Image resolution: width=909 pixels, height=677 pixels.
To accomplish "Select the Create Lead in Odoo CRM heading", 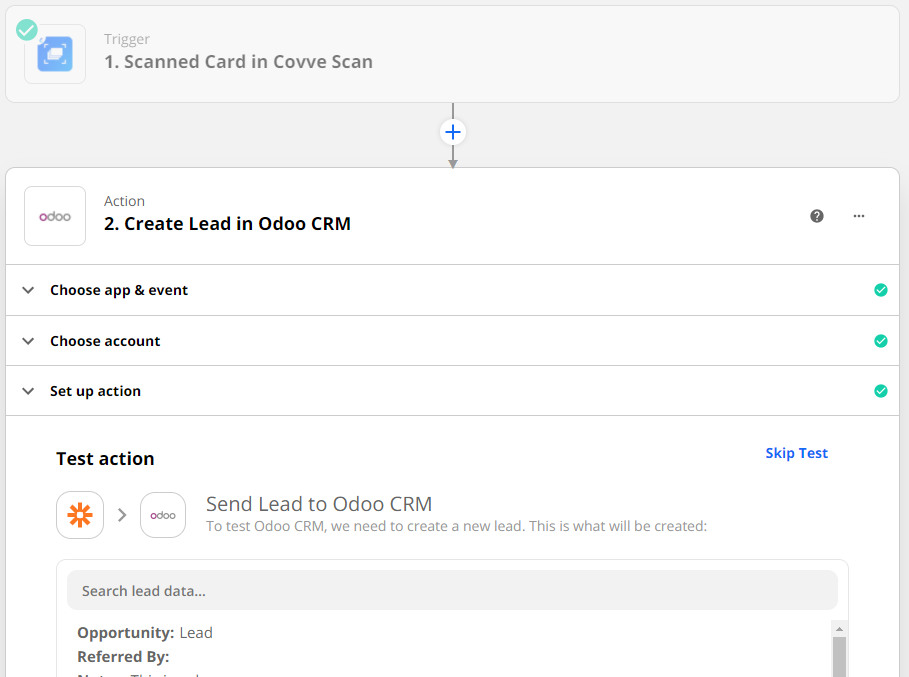I will (227, 223).
